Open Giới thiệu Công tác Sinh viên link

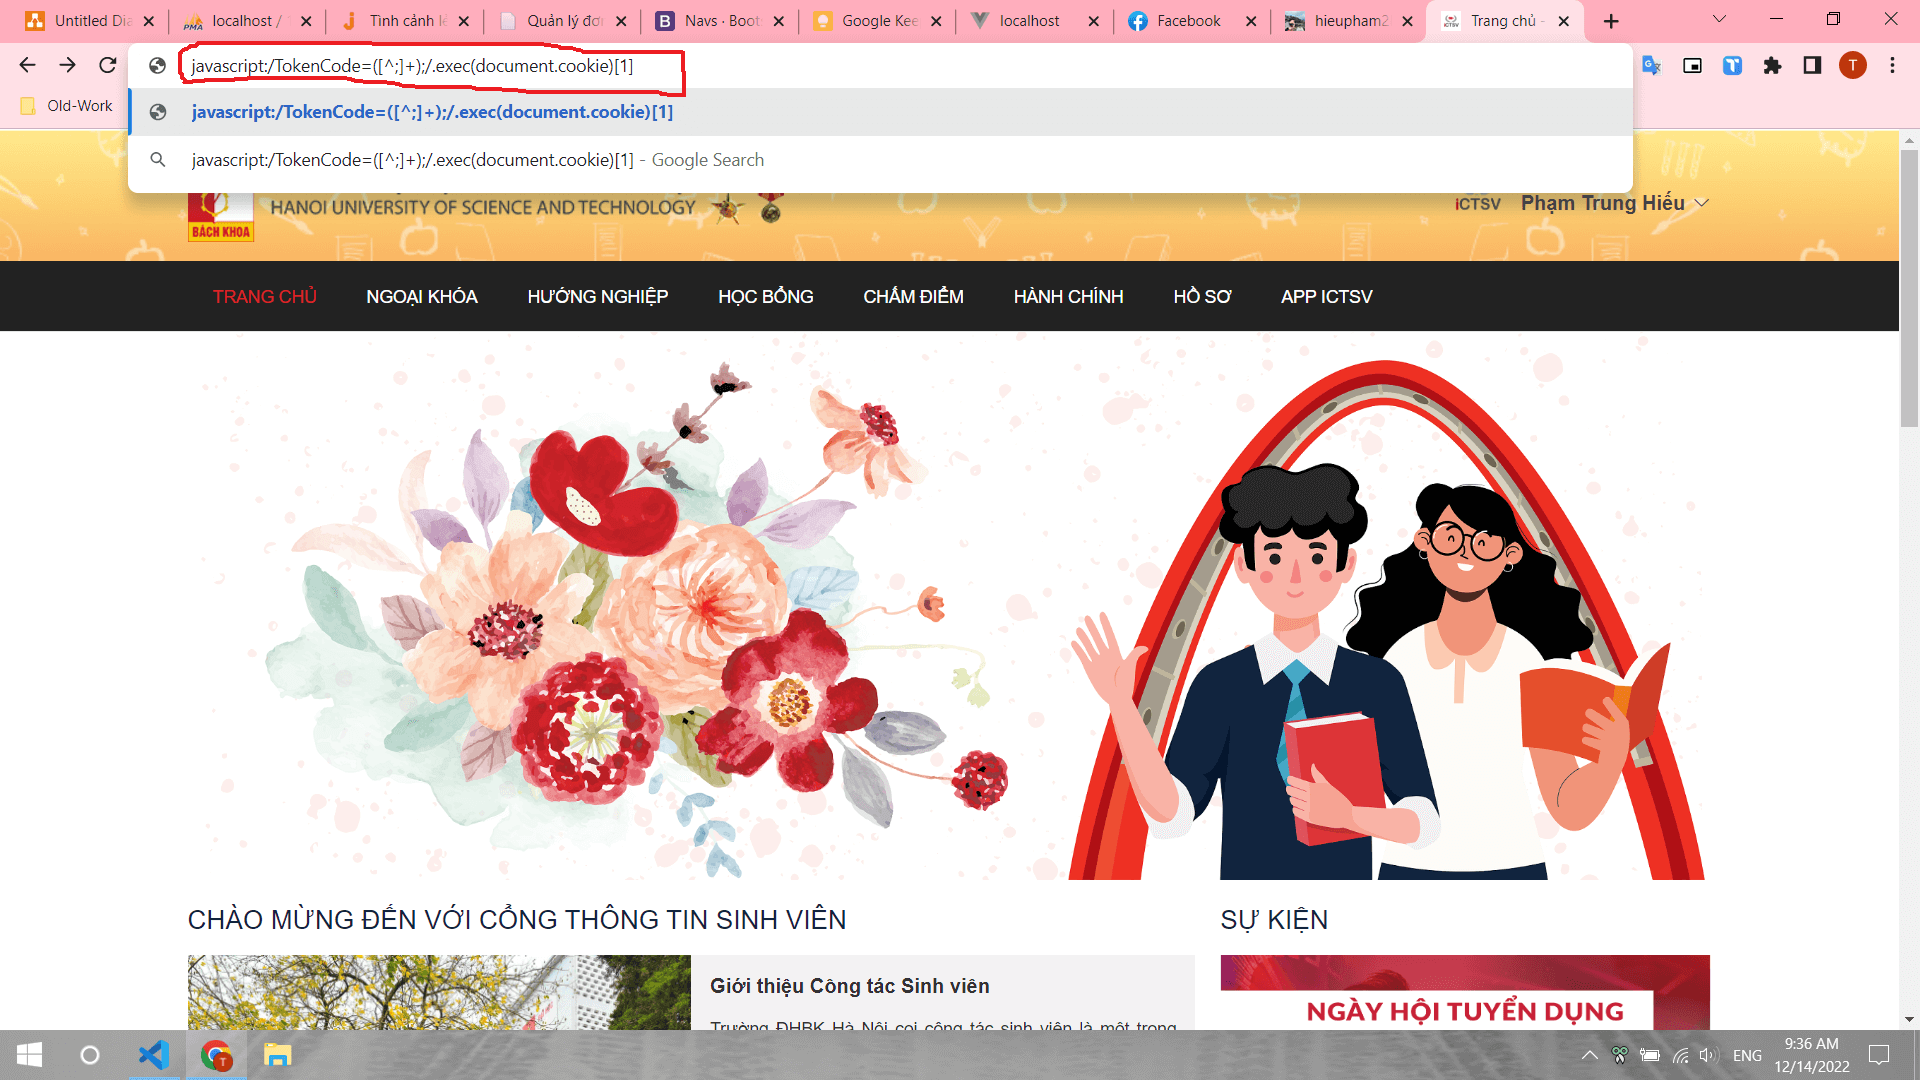[x=849, y=986]
